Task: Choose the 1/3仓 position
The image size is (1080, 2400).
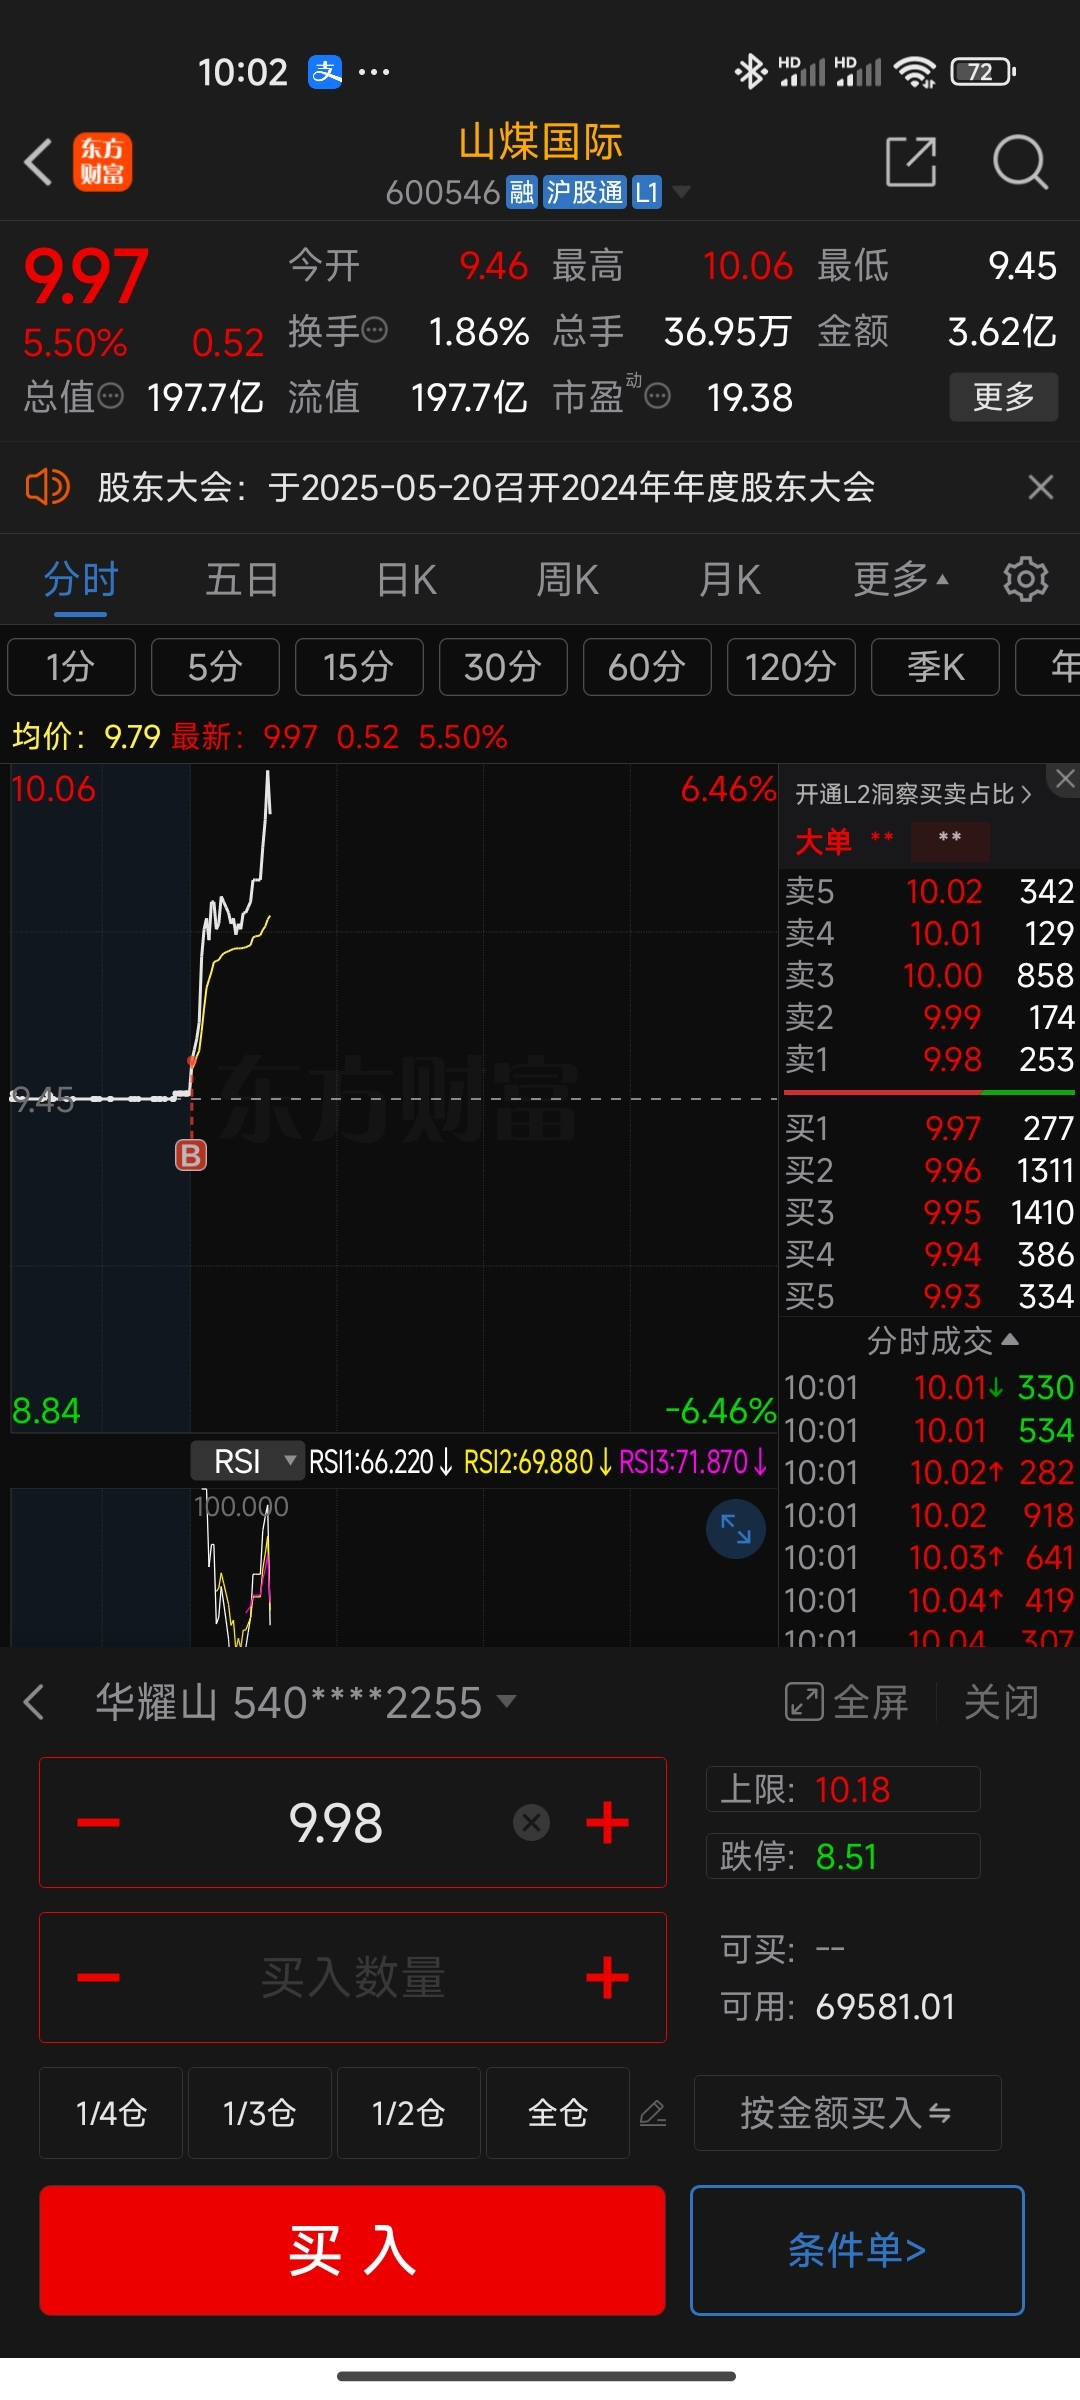Action: pyautogui.click(x=259, y=2113)
